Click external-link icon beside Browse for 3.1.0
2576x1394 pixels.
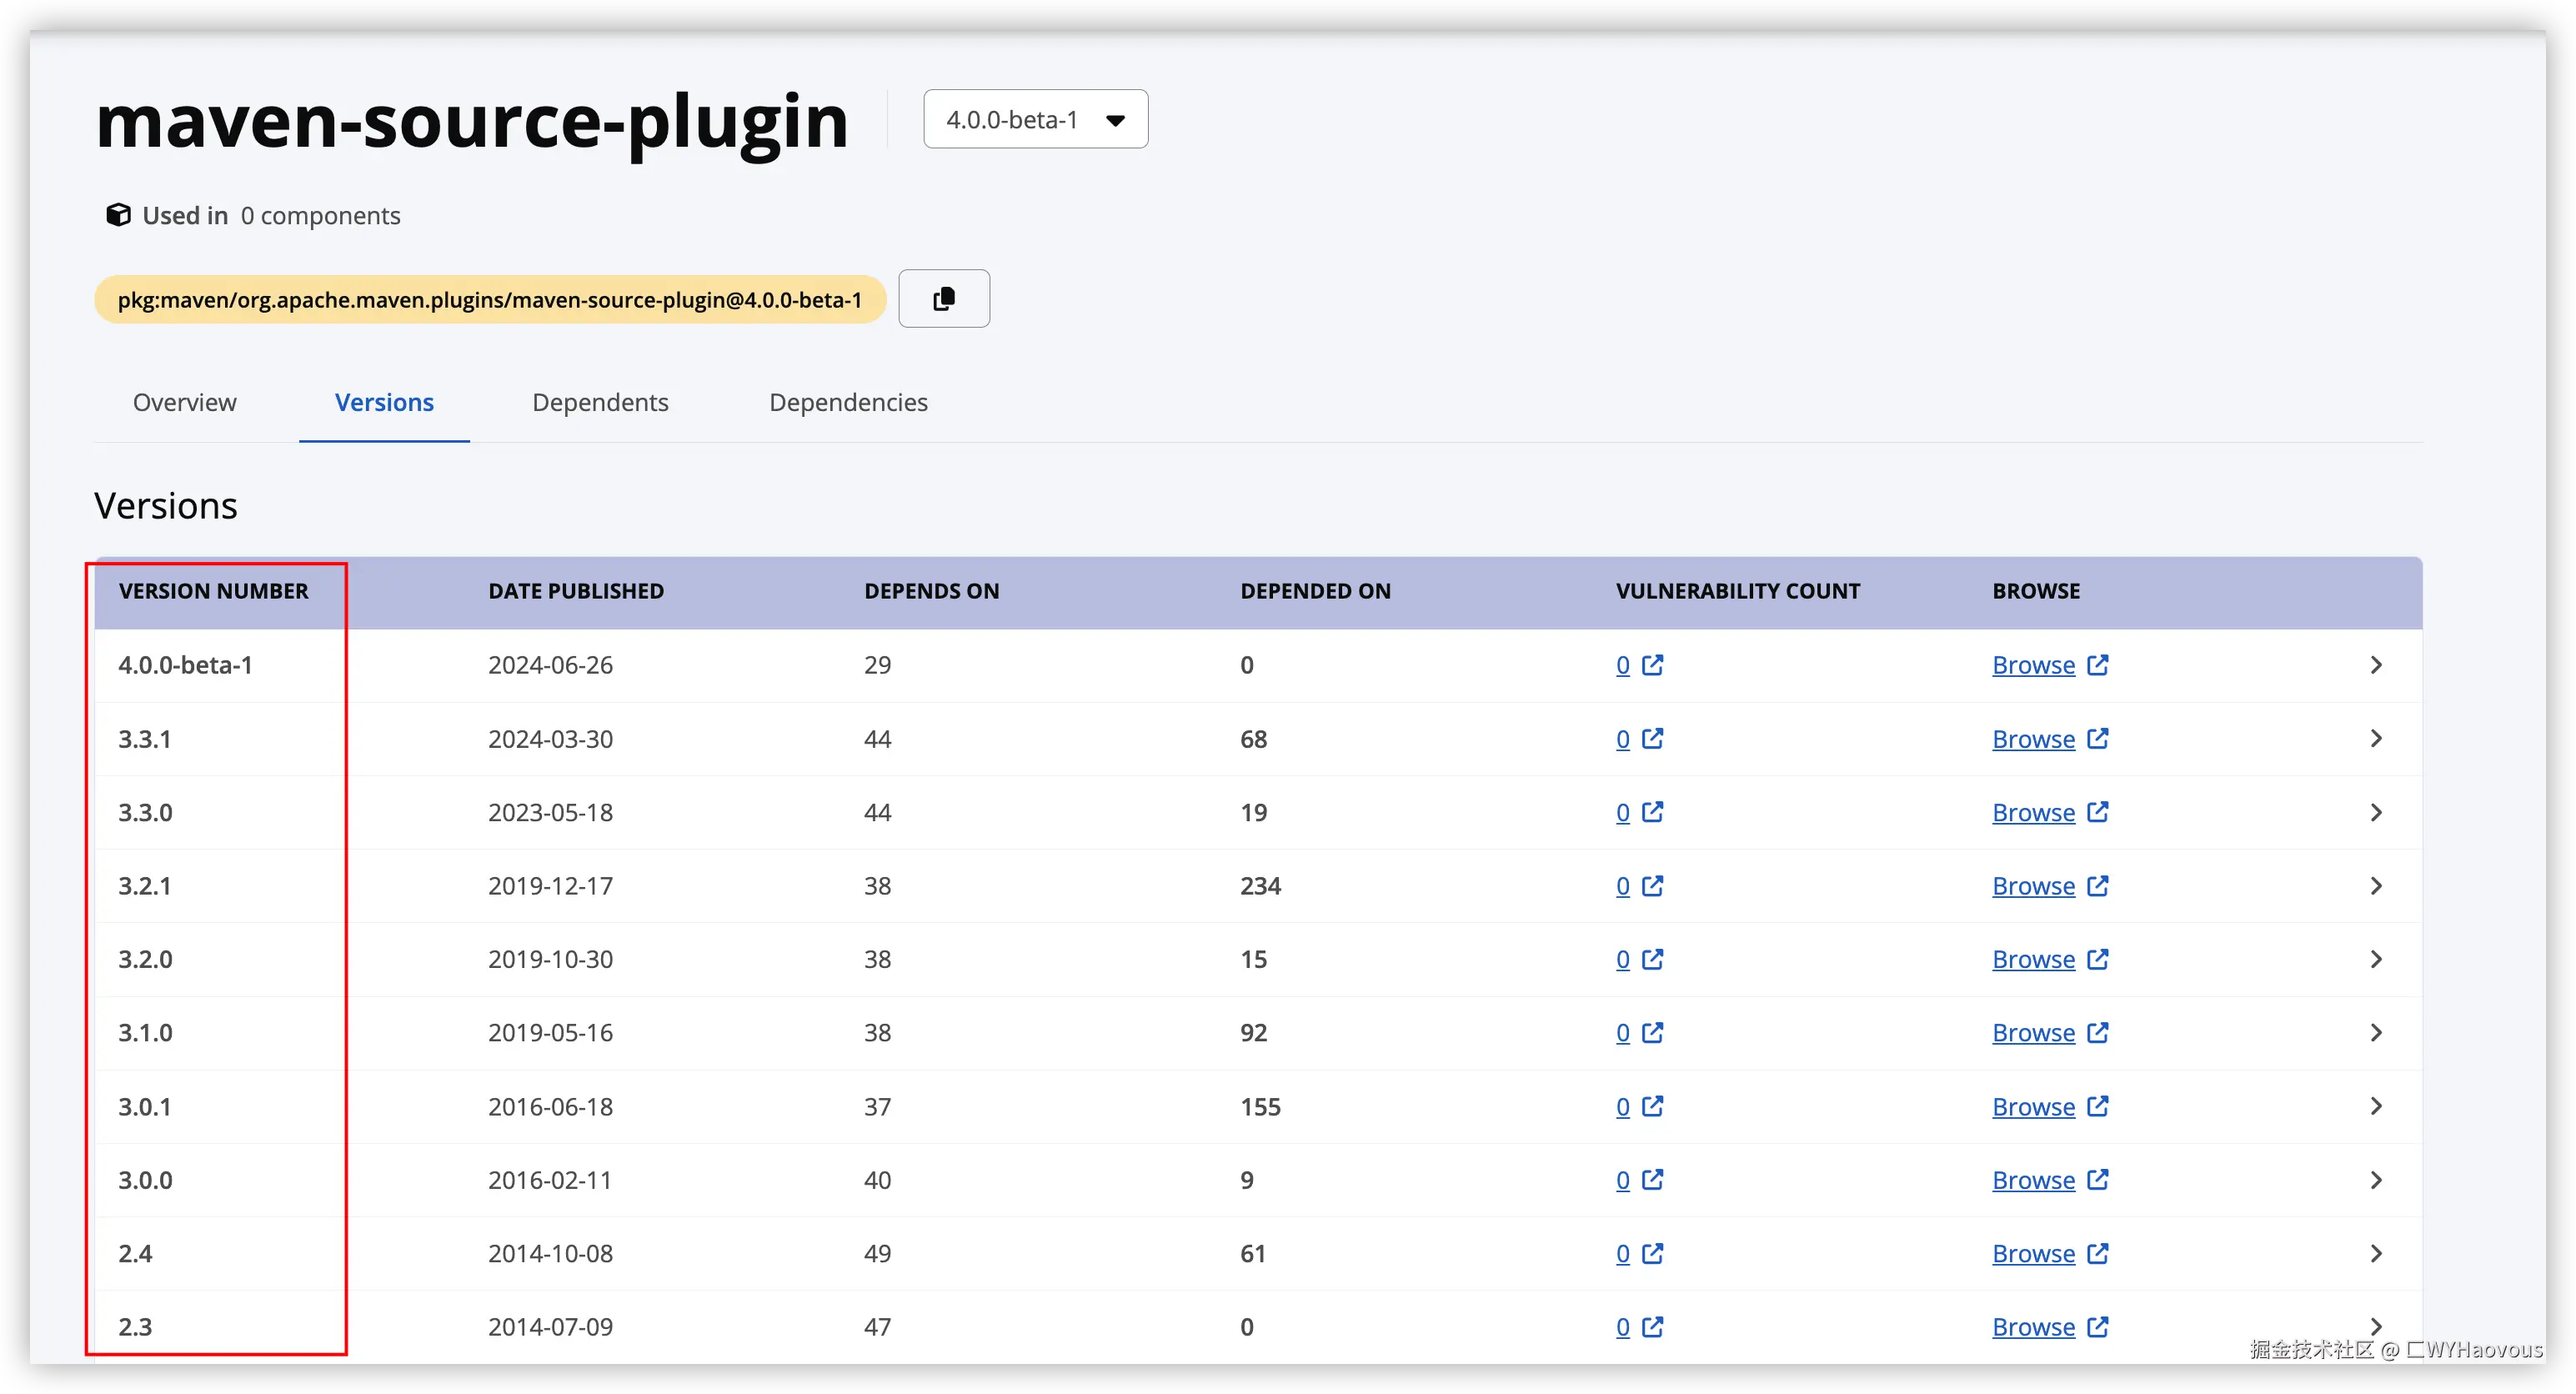[x=2098, y=1032]
